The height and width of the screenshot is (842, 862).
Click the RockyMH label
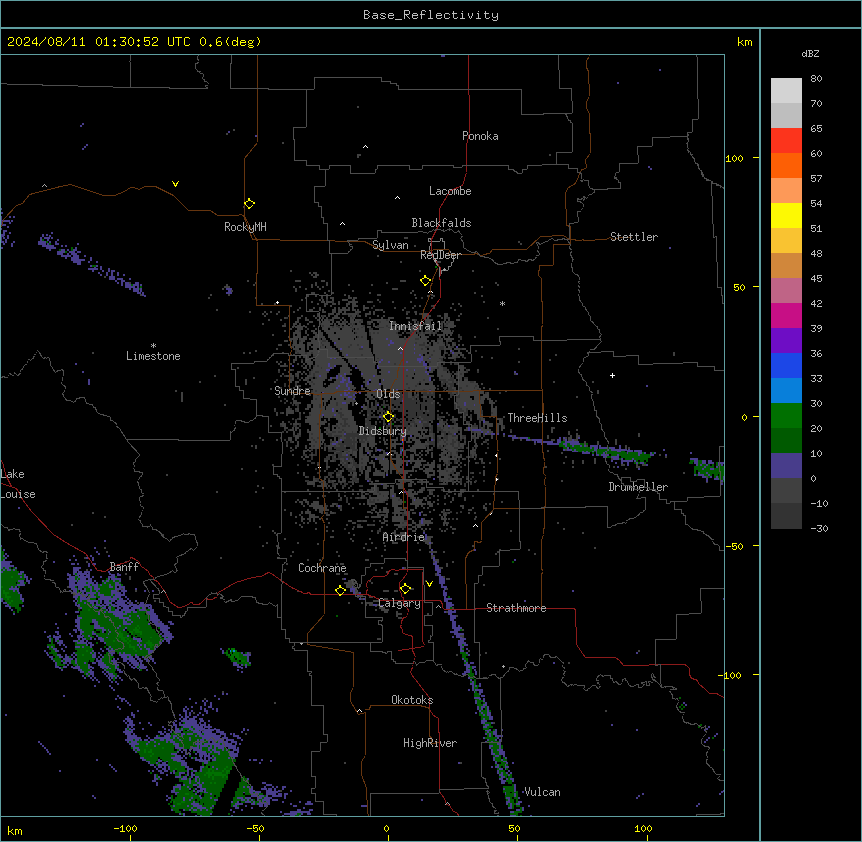245,227
